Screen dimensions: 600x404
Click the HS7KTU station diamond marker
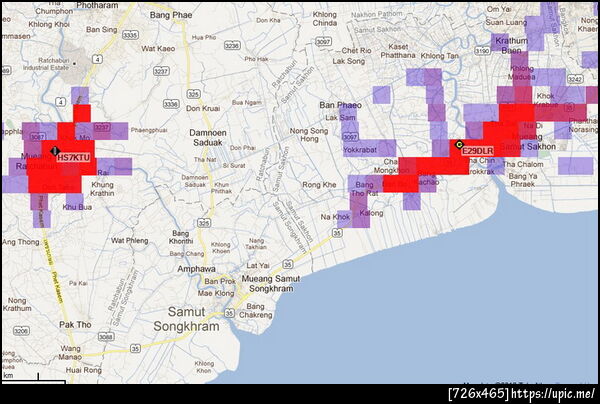coord(55,151)
